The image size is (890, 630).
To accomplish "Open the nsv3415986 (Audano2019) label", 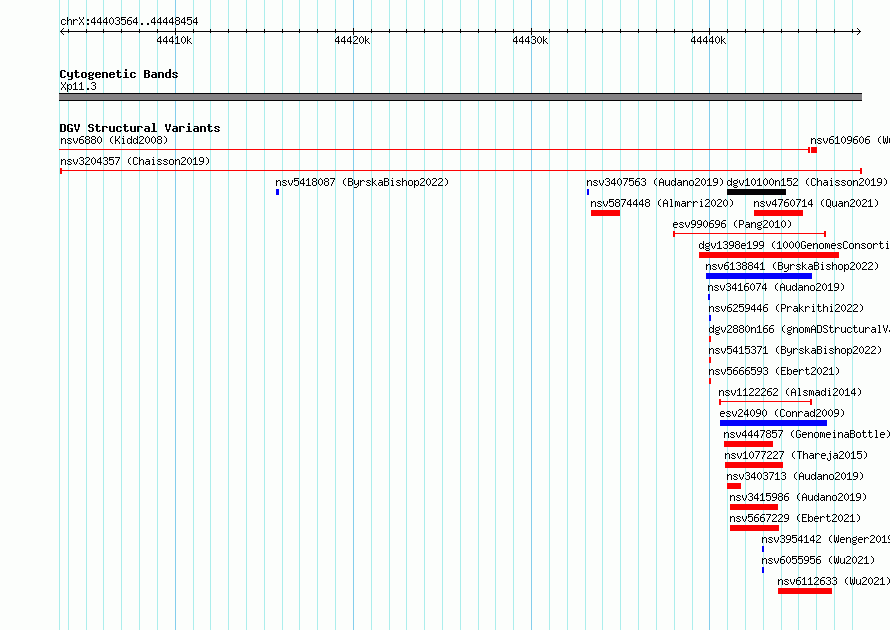I will 798,497.
